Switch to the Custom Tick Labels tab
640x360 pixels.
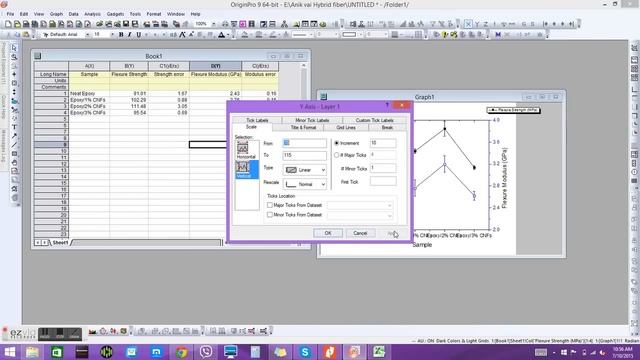(375, 120)
